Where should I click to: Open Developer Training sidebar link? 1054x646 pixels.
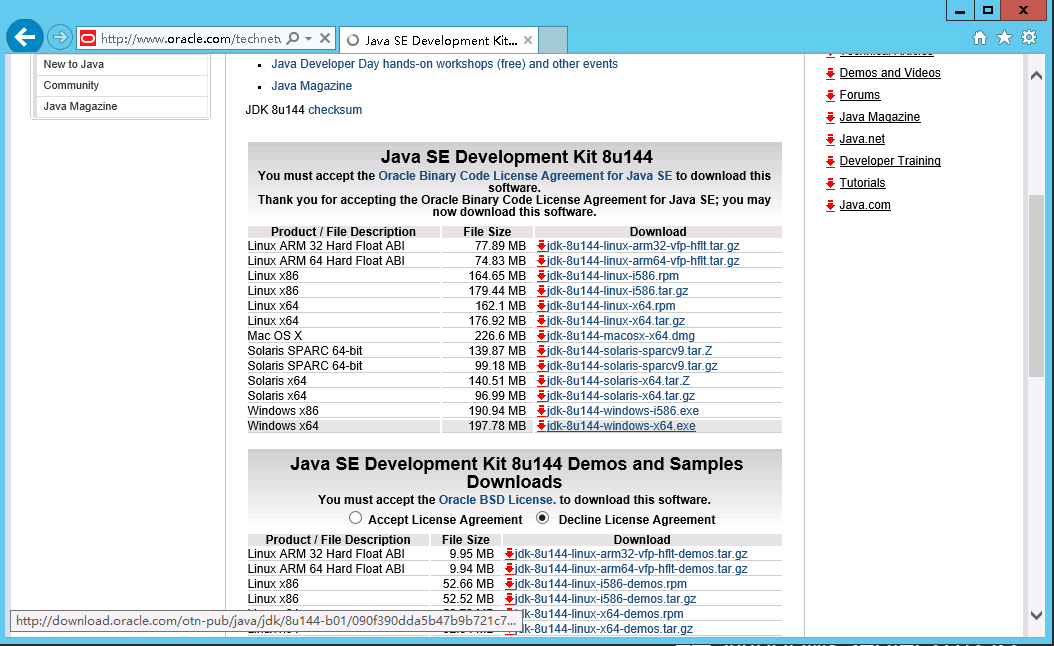click(x=890, y=161)
